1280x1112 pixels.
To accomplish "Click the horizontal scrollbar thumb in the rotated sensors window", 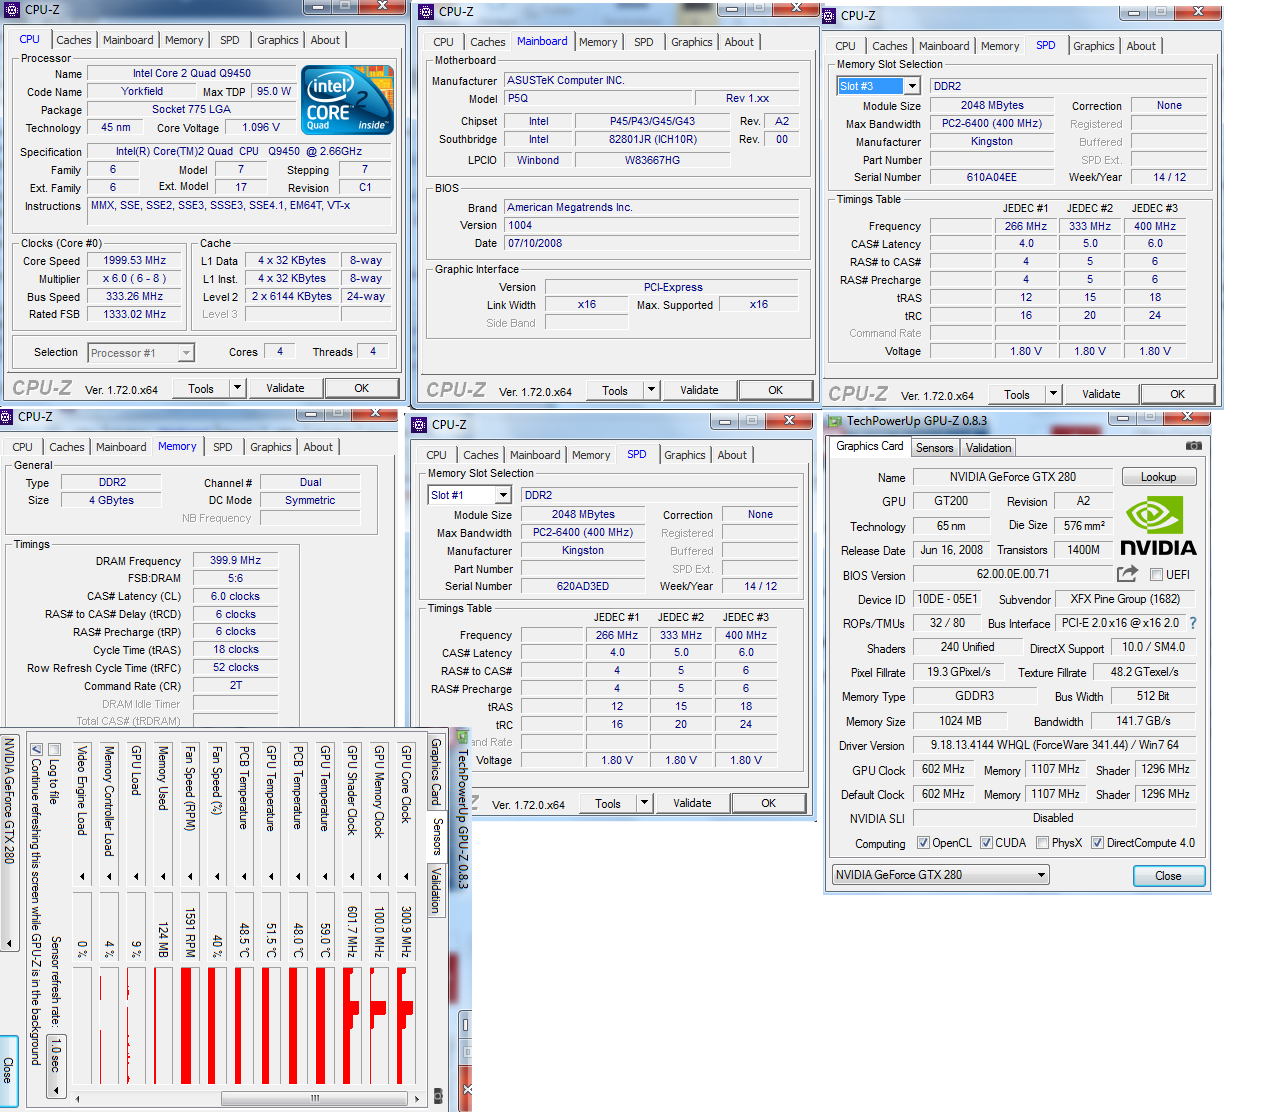I will tap(315, 1098).
